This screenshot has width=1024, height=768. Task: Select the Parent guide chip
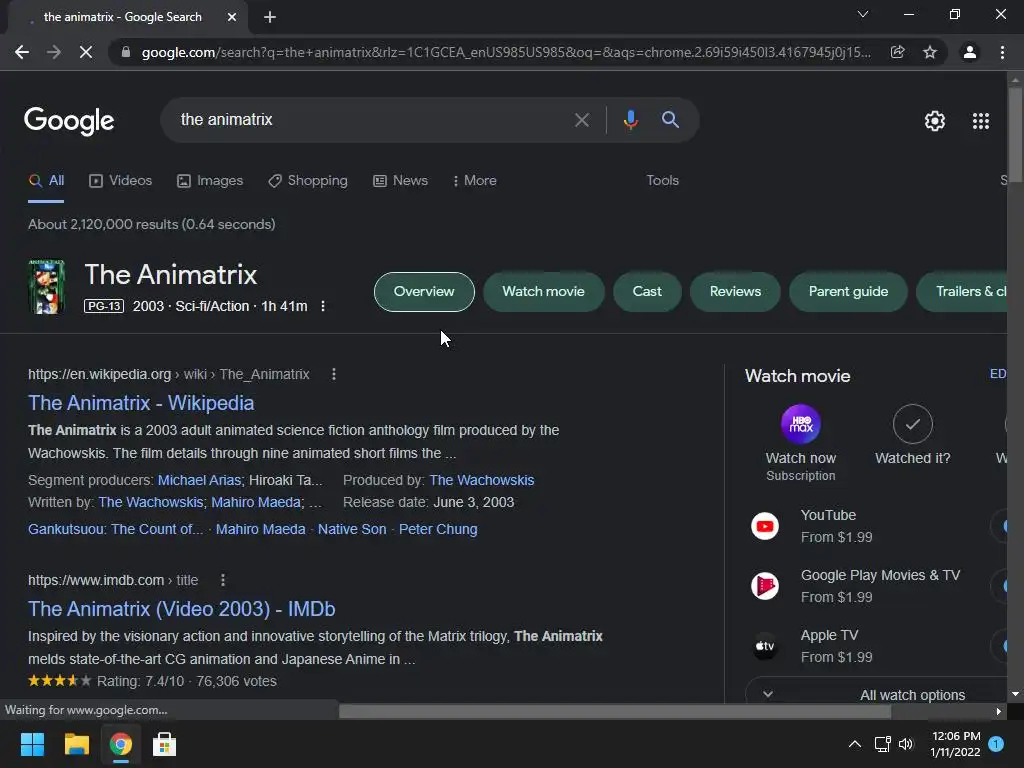[x=848, y=292]
